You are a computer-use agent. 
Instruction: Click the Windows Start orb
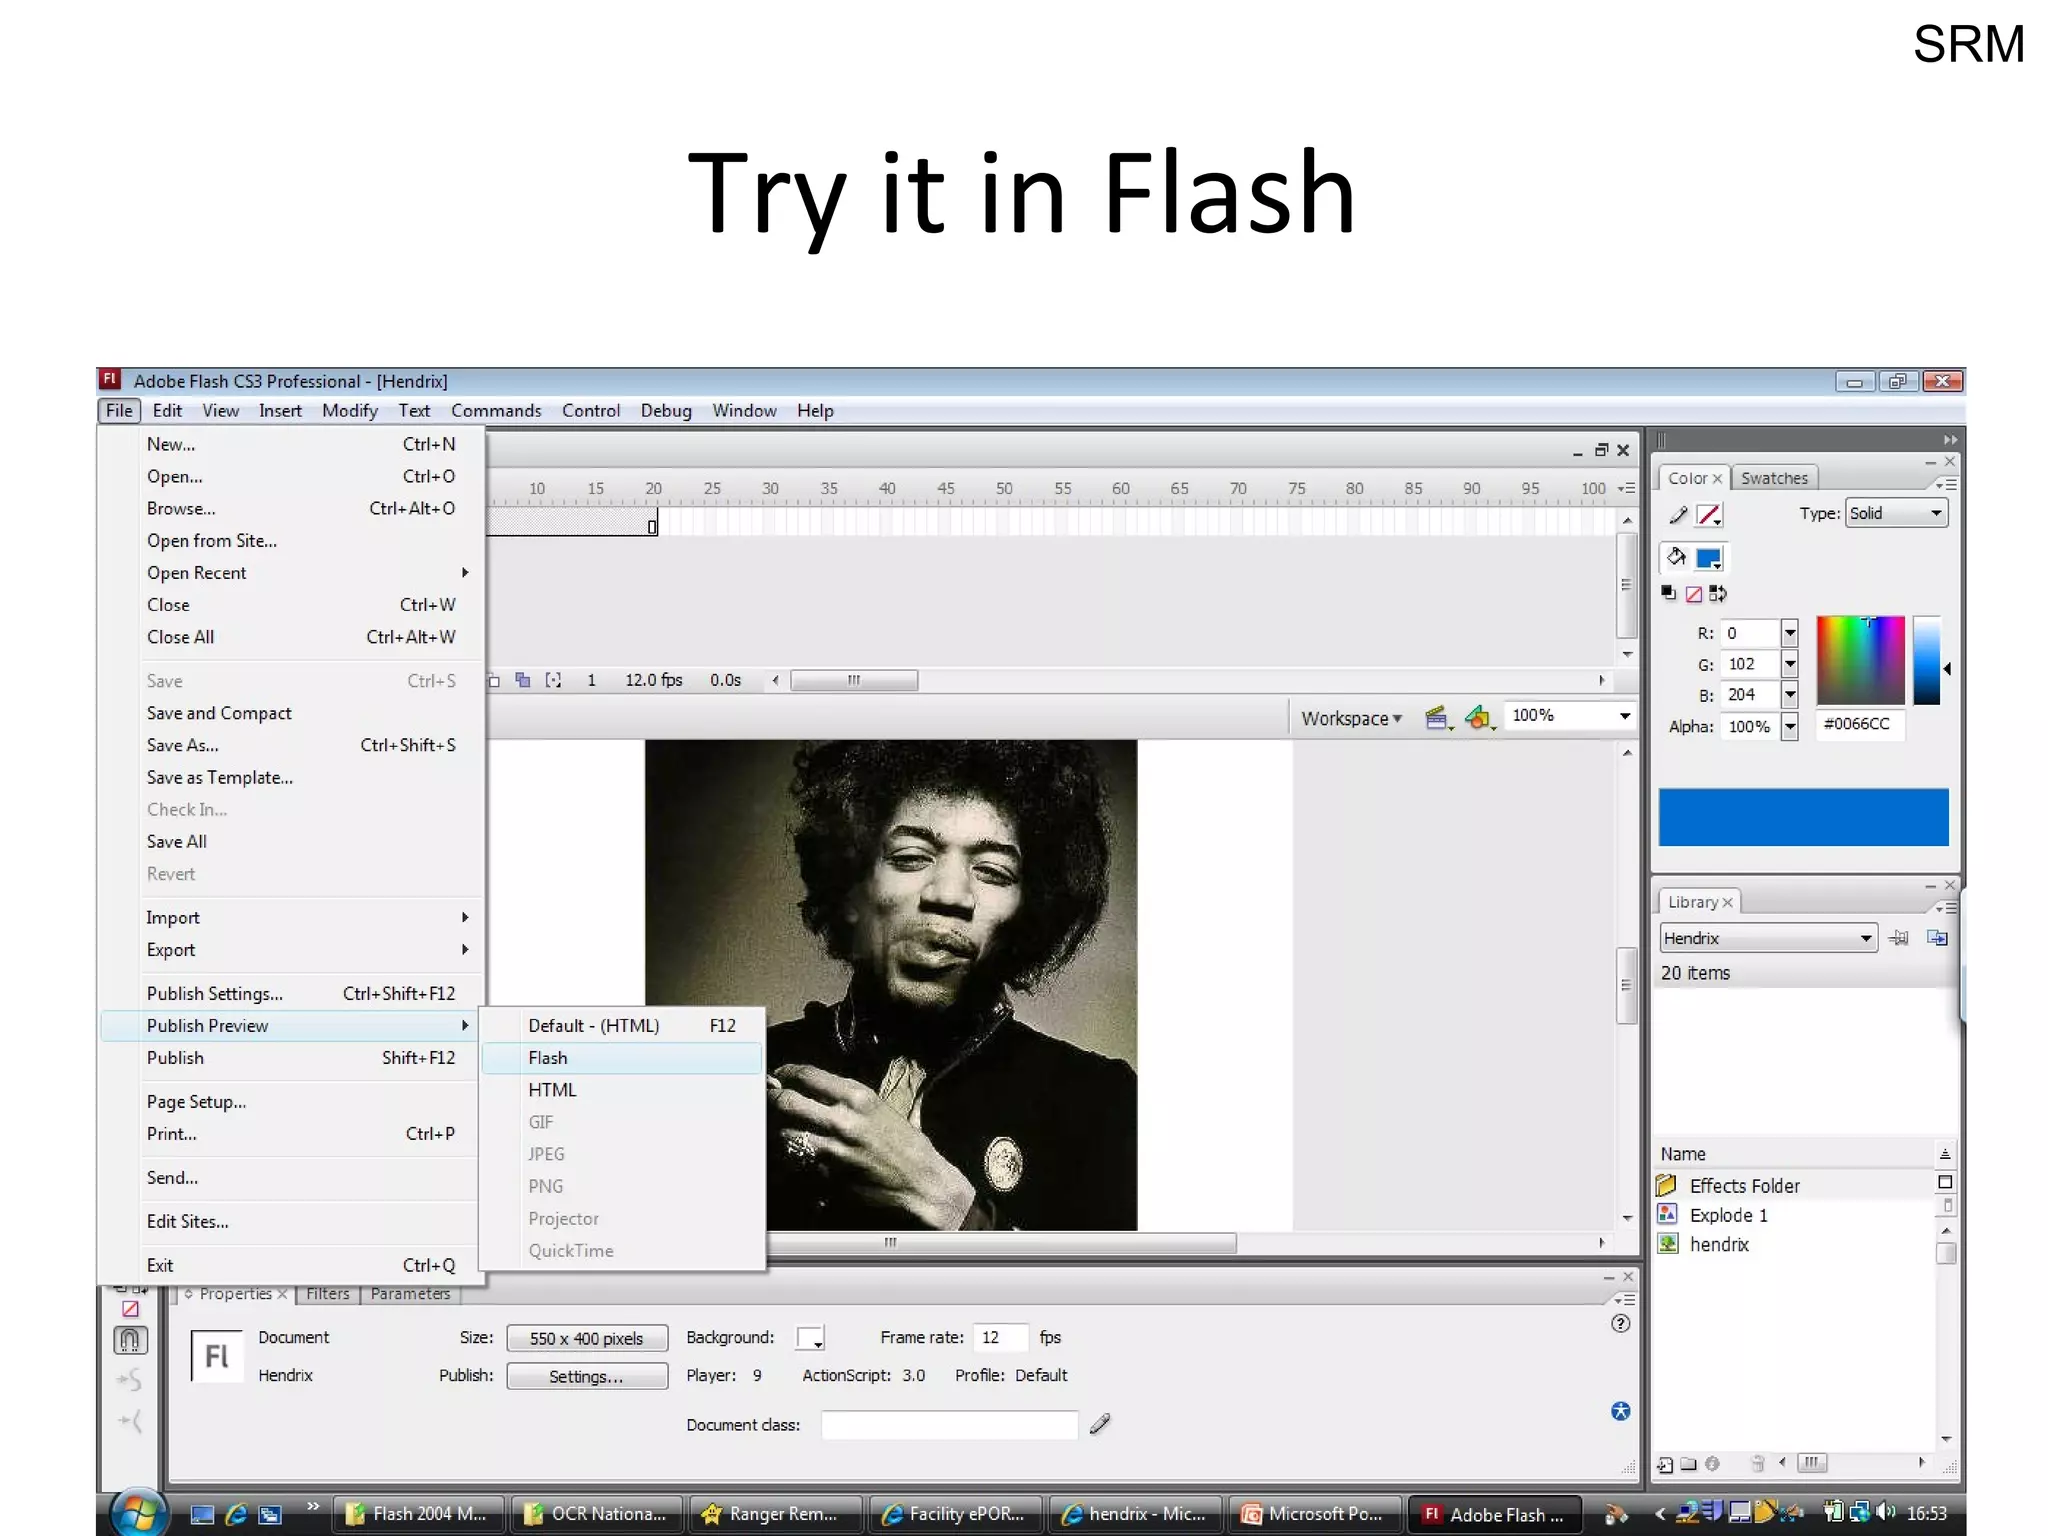coord(138,1513)
